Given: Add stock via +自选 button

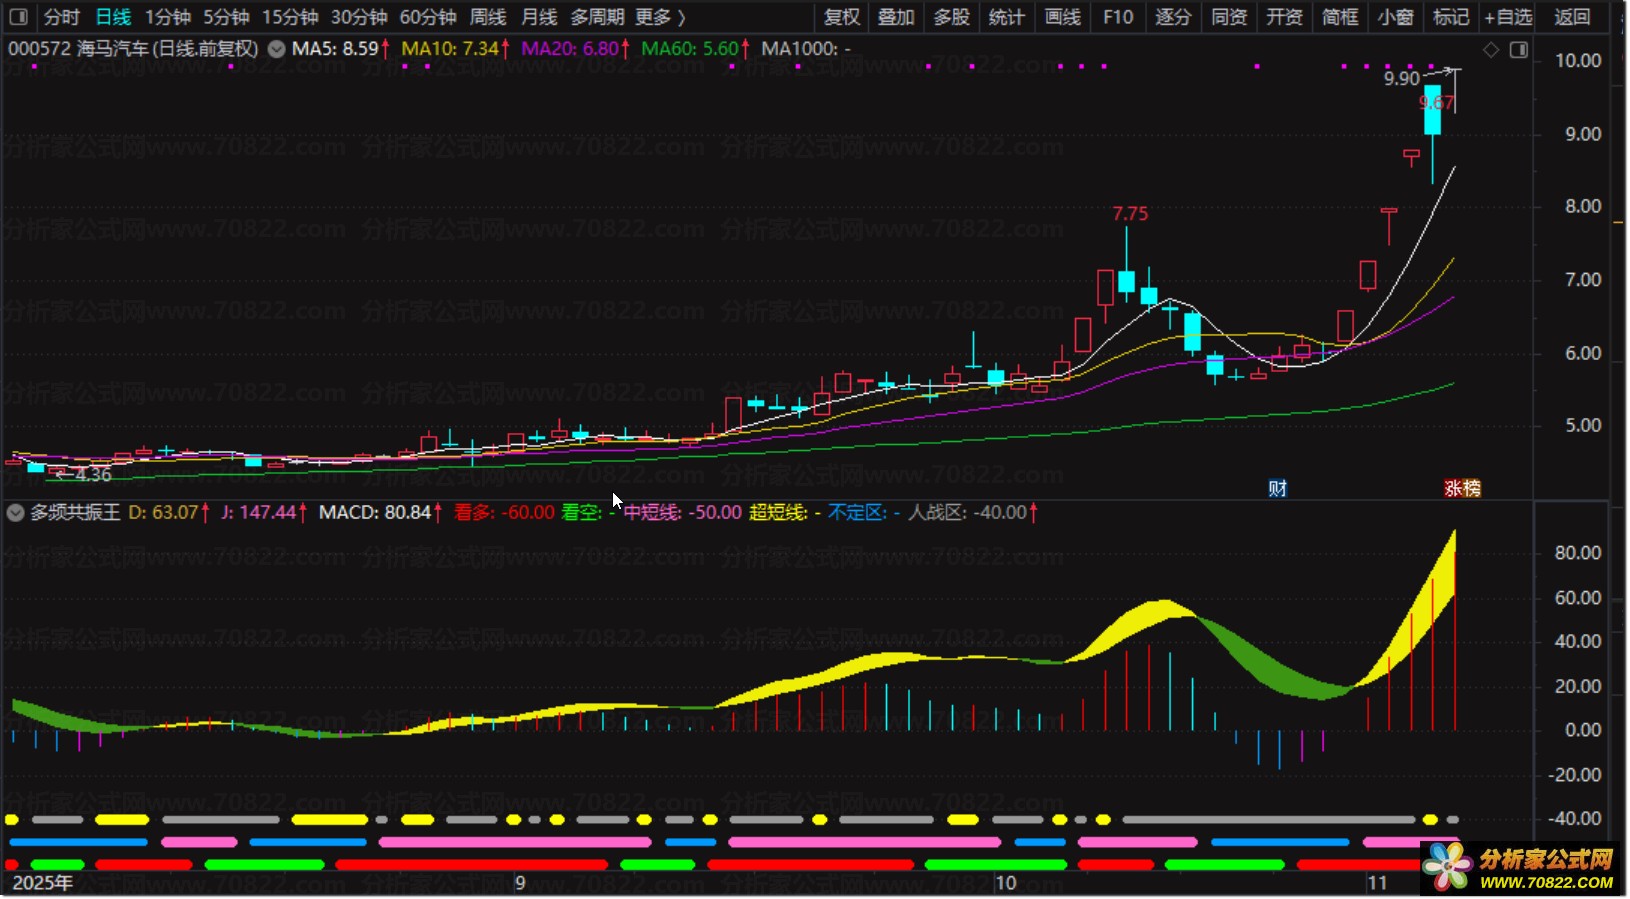Looking at the screenshot, I should point(1507,17).
